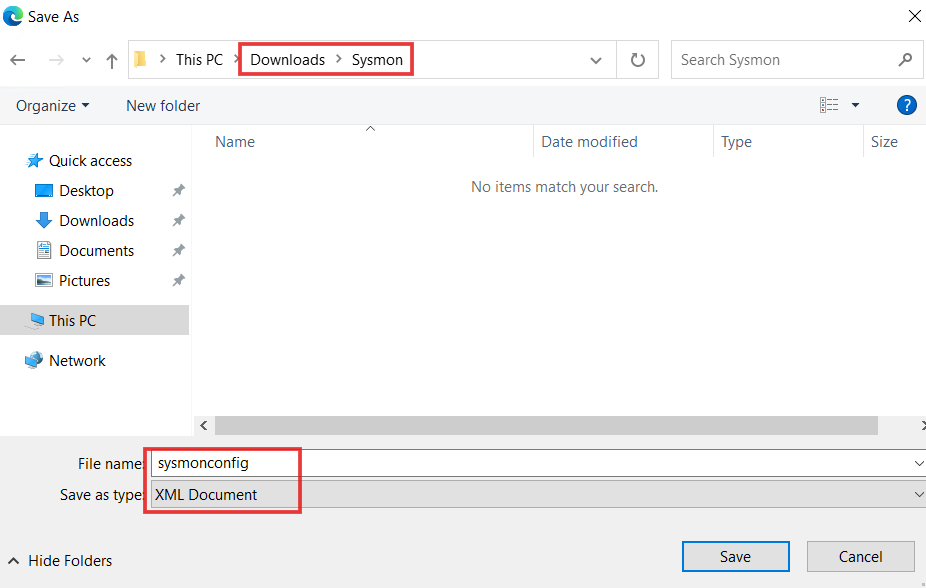Click the search magnifier icon
Screen dimensions: 926x588
pos(905,60)
